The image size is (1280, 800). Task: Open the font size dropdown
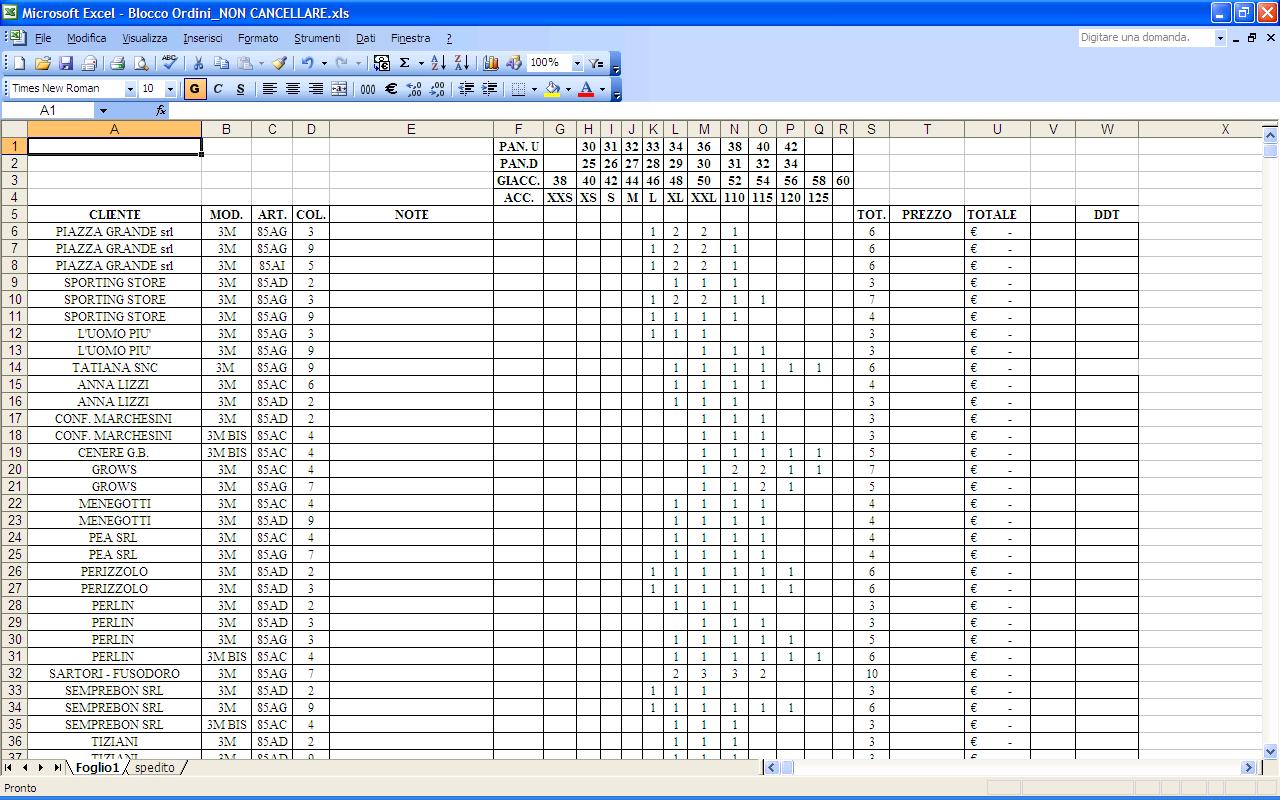170,89
